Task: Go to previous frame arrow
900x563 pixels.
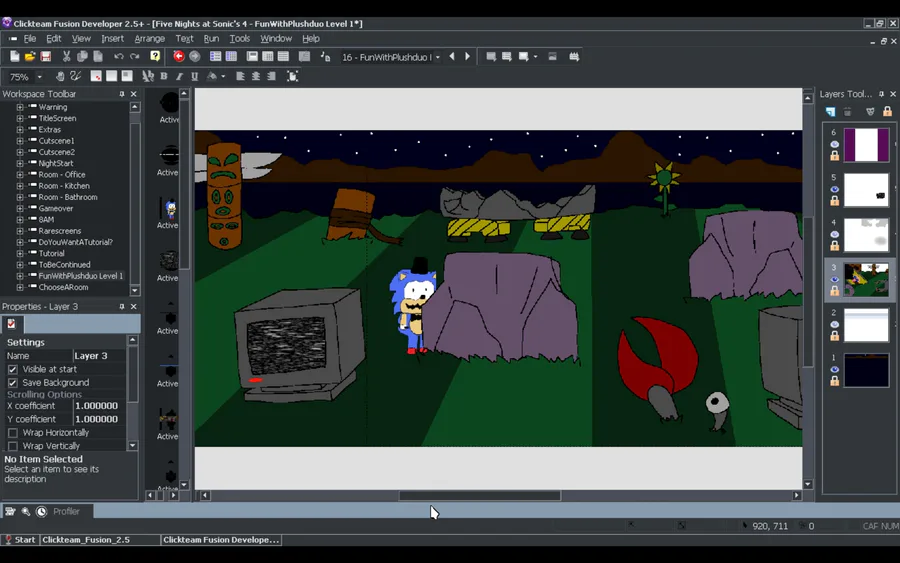Action: point(452,56)
